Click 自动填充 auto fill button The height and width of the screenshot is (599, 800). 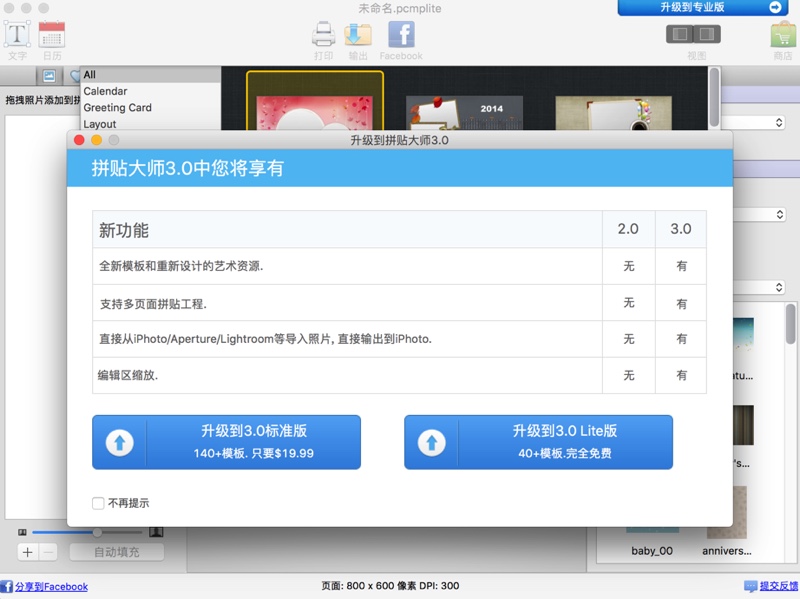click(x=117, y=552)
